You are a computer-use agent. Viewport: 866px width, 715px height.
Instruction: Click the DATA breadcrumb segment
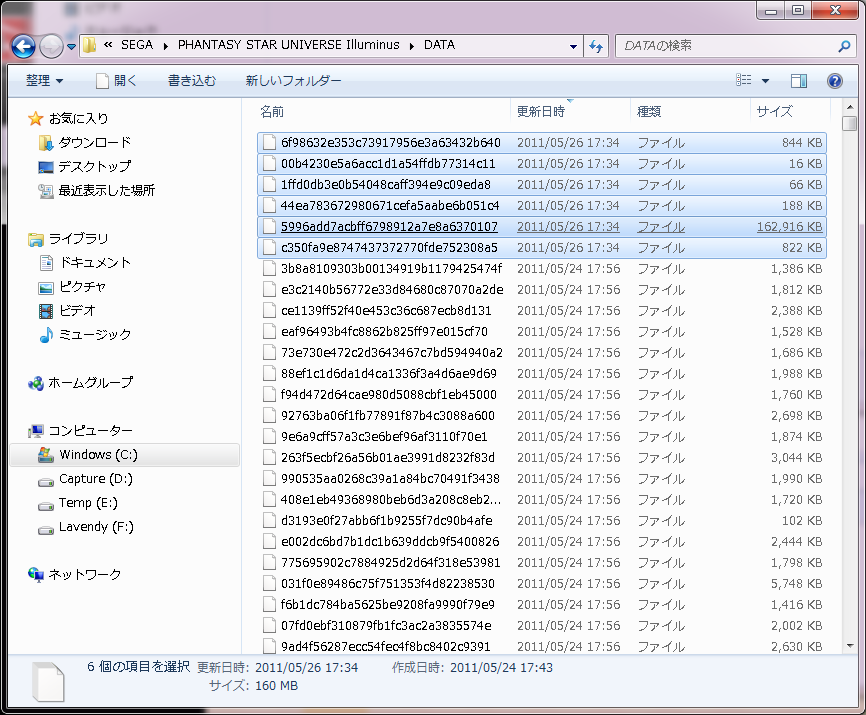click(x=440, y=45)
